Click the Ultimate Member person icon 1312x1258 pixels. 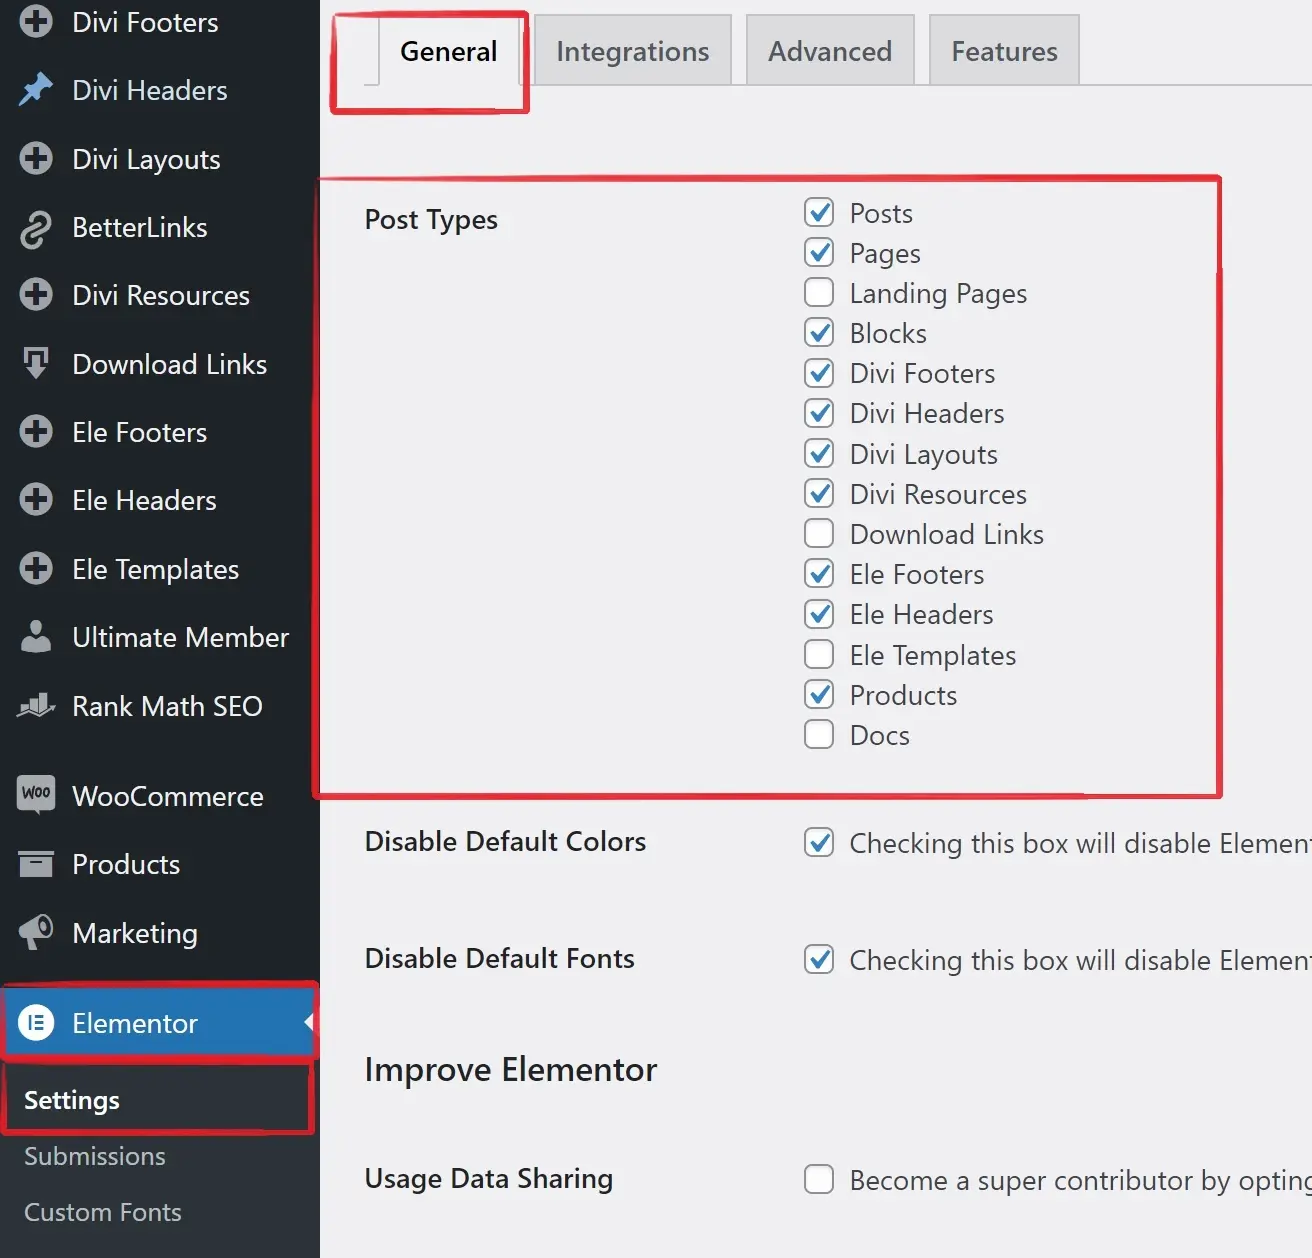36,637
